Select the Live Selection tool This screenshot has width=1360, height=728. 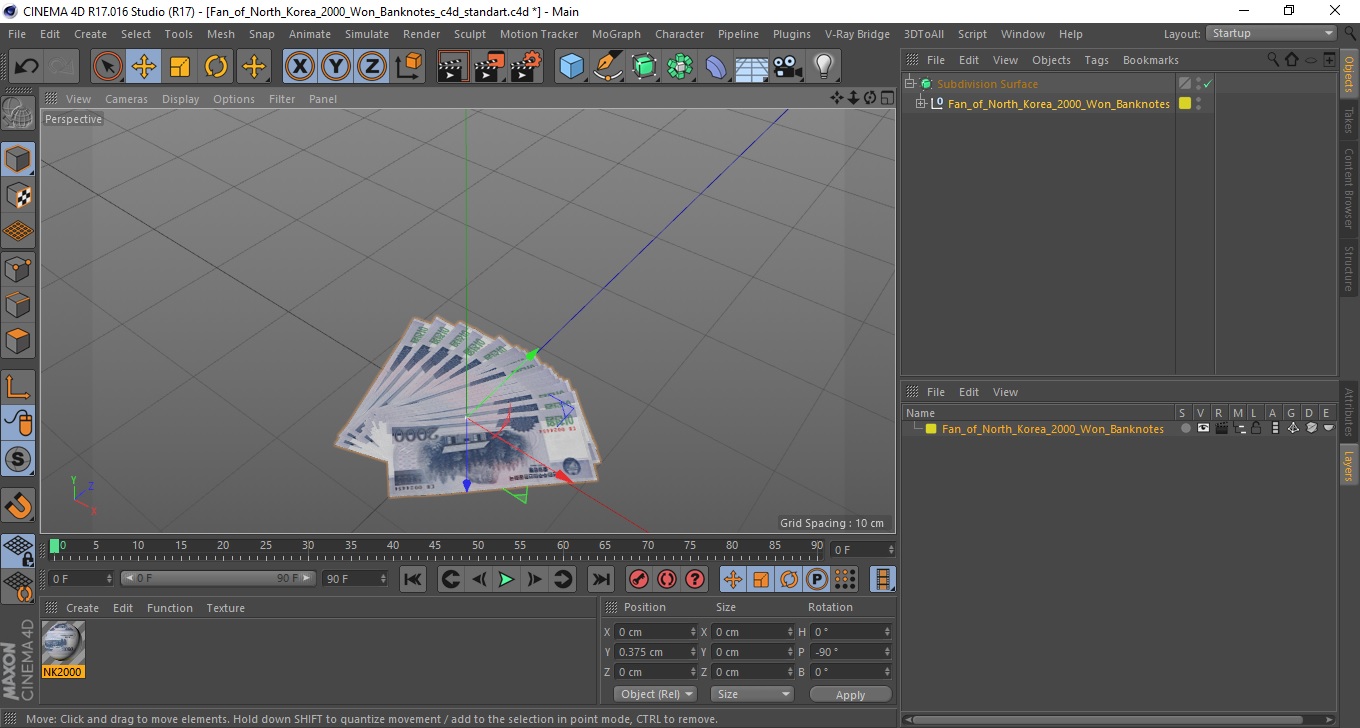(x=108, y=67)
